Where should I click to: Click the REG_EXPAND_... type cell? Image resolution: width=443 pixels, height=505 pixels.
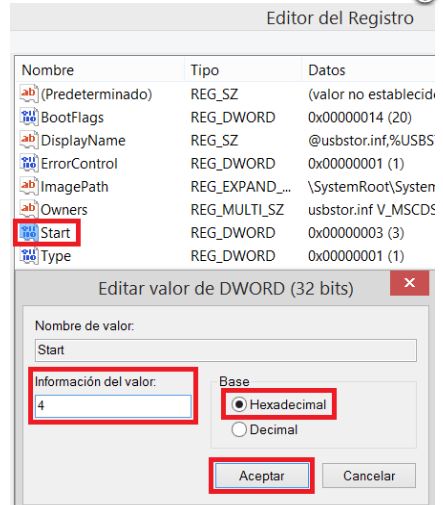coord(241,187)
